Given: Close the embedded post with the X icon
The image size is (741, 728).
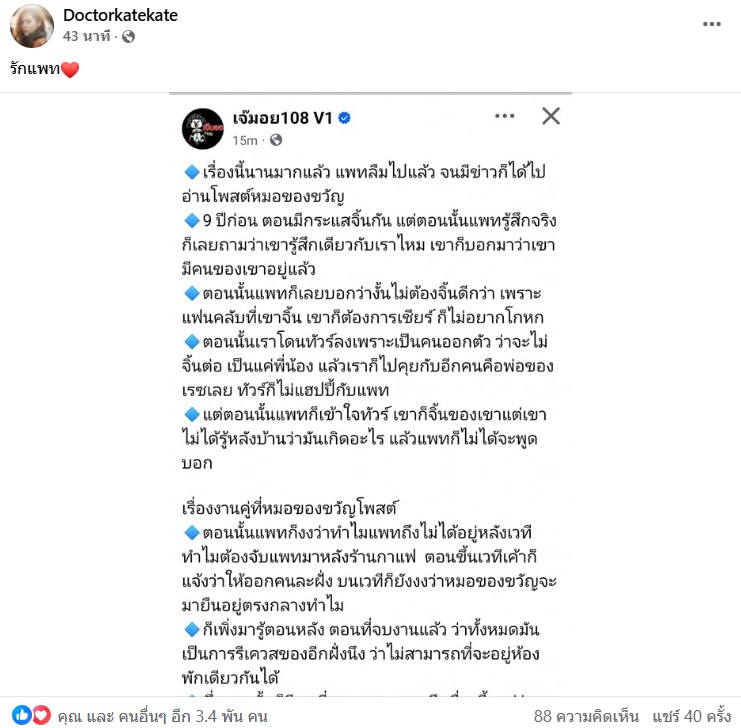Looking at the screenshot, I should coord(551,116).
